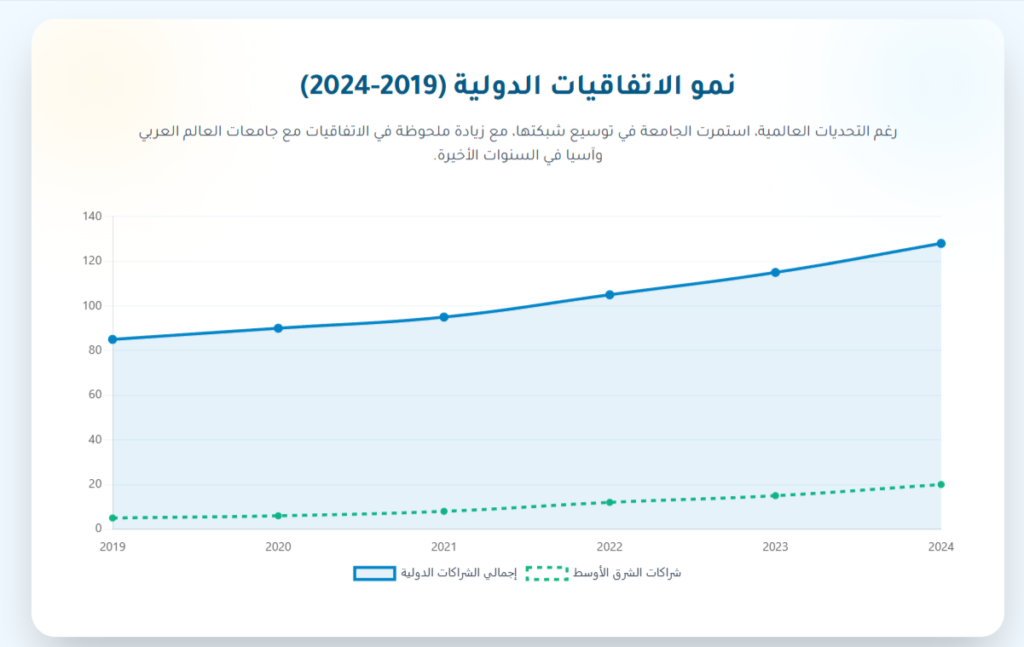
Task: Click the blue 2019 total partnerships data point
Action: 113,339
